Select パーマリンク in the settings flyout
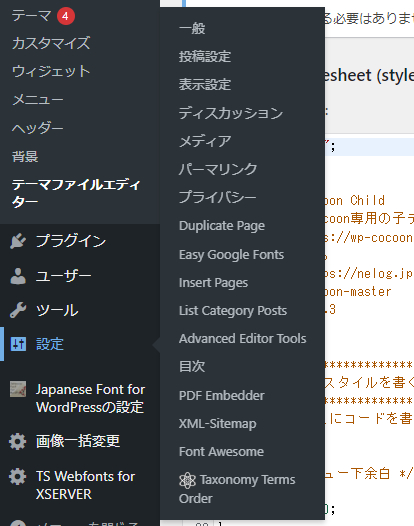Image resolution: width=414 pixels, height=526 pixels. tap(218, 169)
